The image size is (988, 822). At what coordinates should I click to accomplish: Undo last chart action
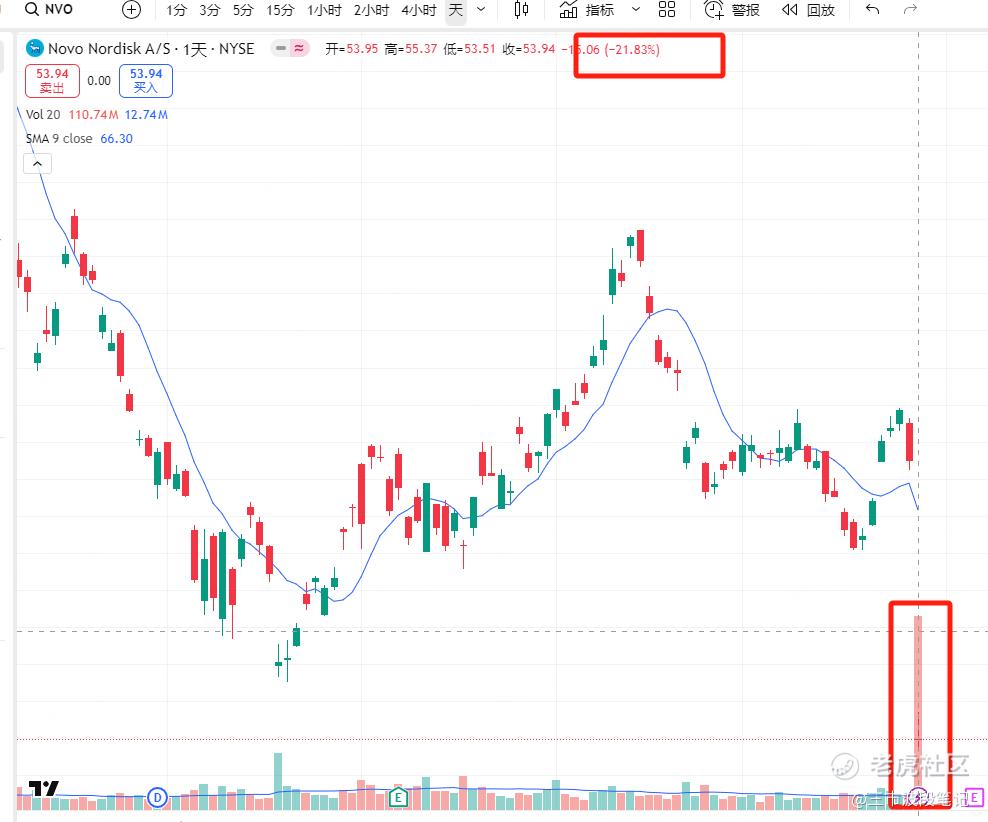tap(872, 9)
